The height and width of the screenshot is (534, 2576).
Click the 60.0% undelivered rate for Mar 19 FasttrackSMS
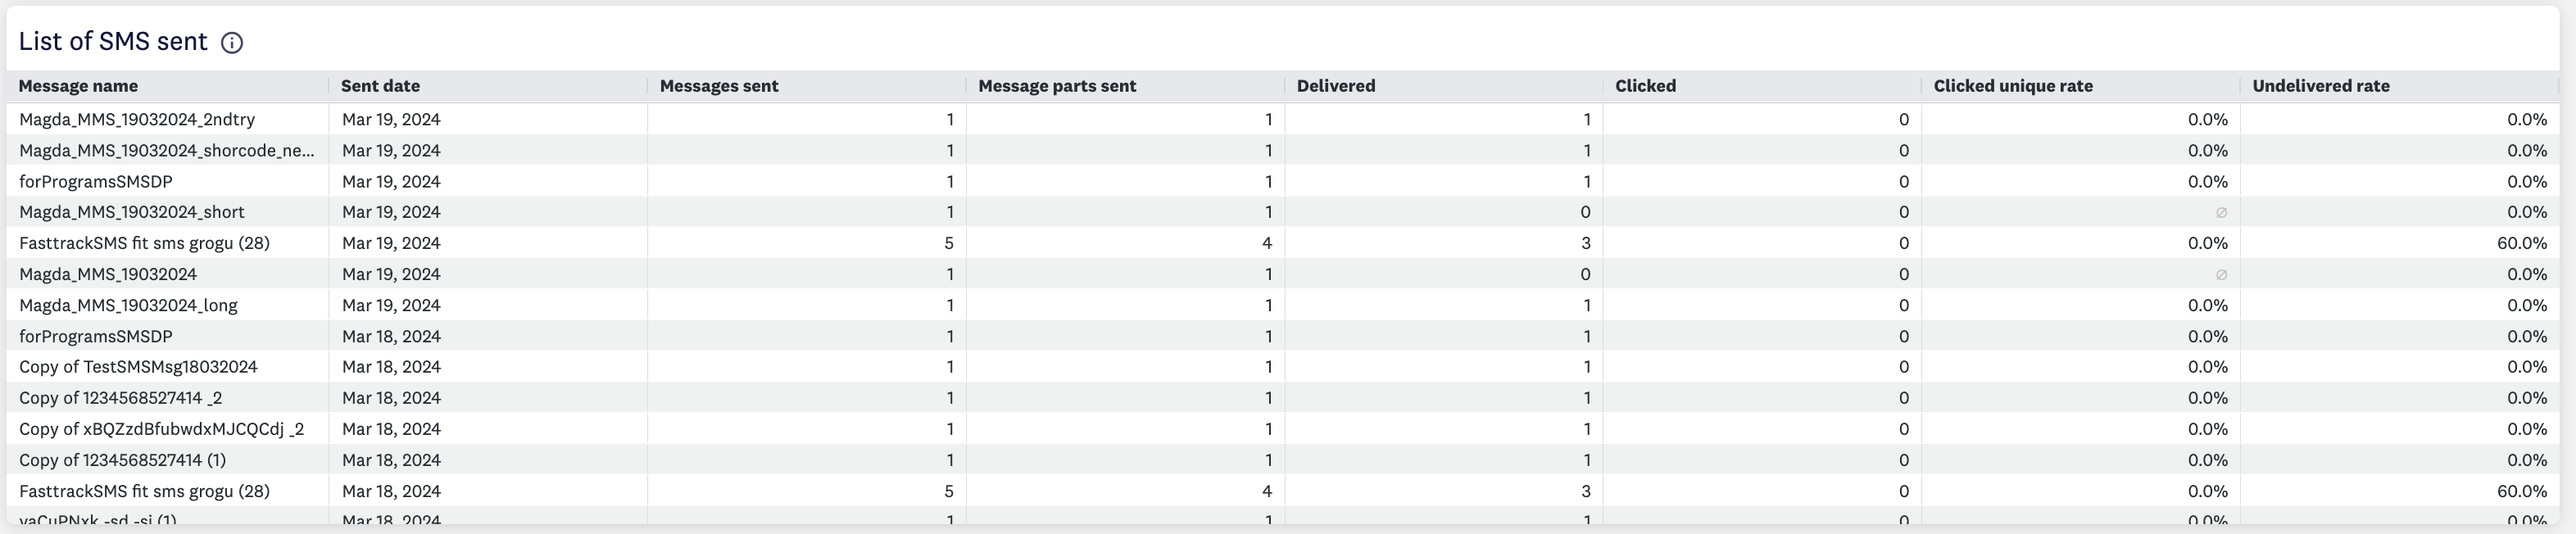pos(2521,243)
